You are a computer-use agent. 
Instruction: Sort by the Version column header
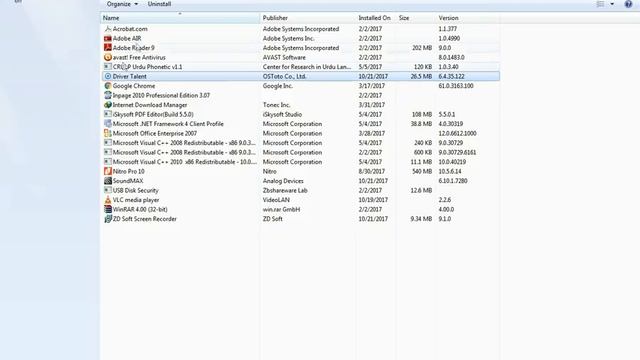[467, 18]
